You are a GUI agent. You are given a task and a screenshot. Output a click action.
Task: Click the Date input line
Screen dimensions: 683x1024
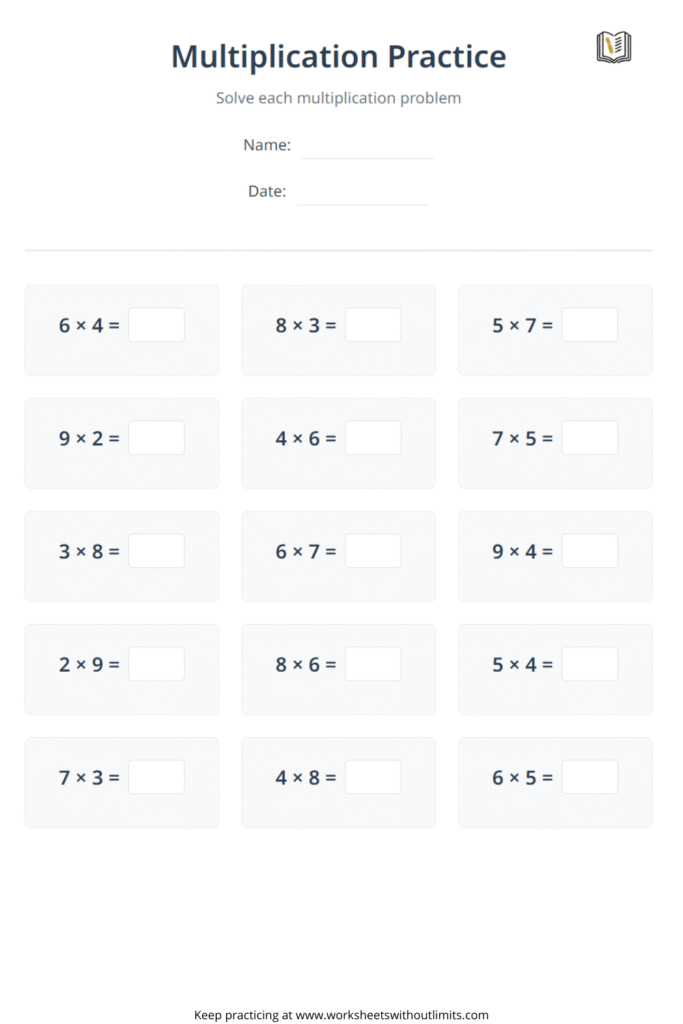click(363, 193)
